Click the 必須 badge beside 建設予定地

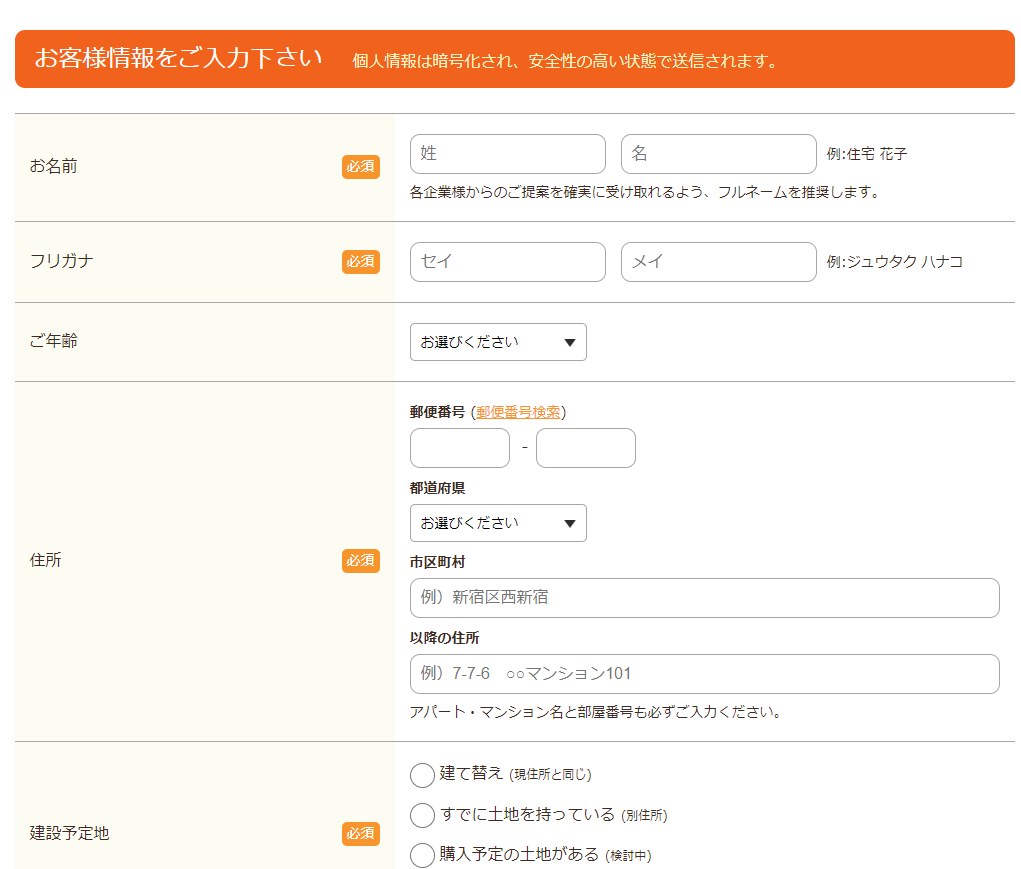tap(360, 833)
